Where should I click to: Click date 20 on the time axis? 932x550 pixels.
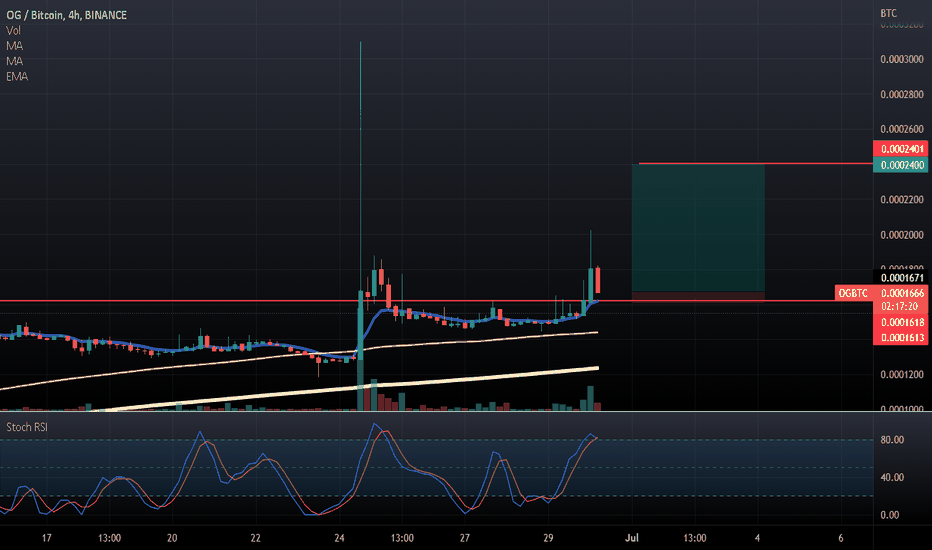pos(172,538)
